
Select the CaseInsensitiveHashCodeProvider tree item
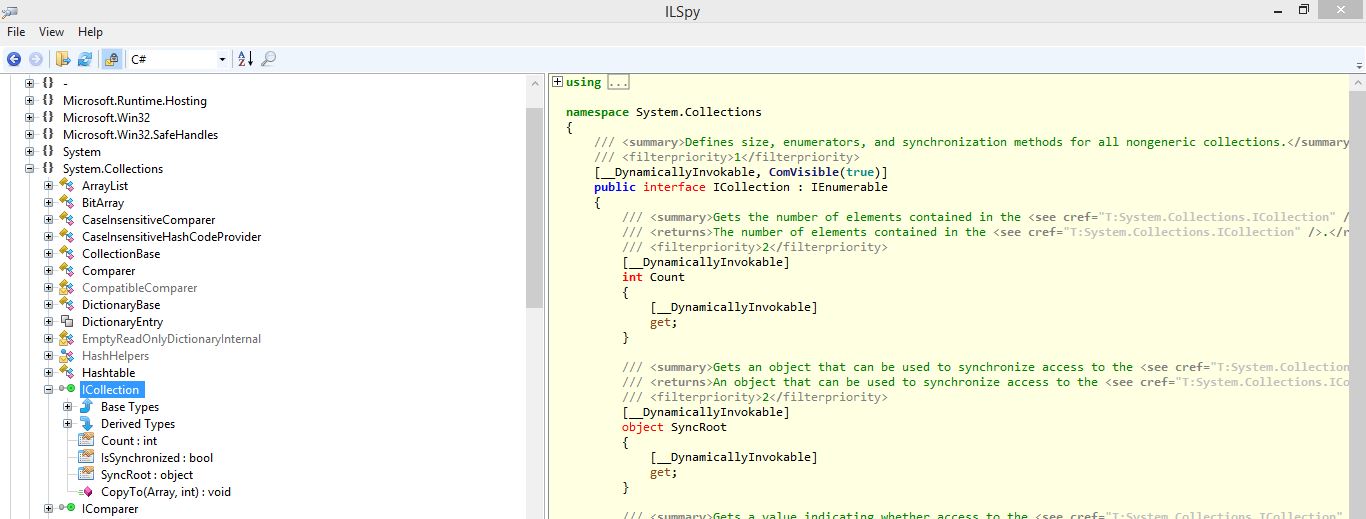(x=171, y=236)
